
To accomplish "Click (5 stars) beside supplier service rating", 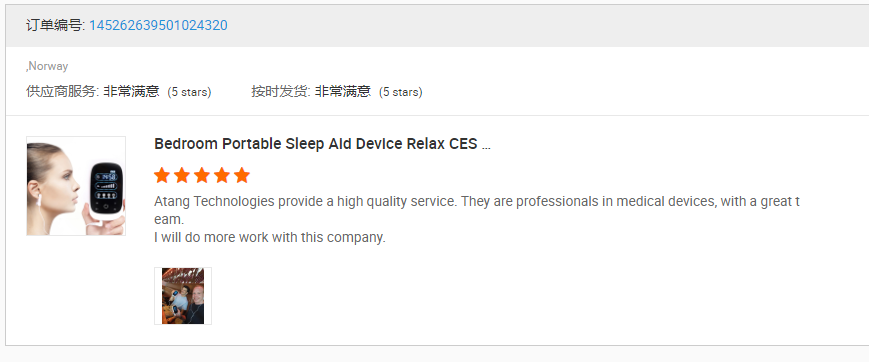I will pos(190,92).
